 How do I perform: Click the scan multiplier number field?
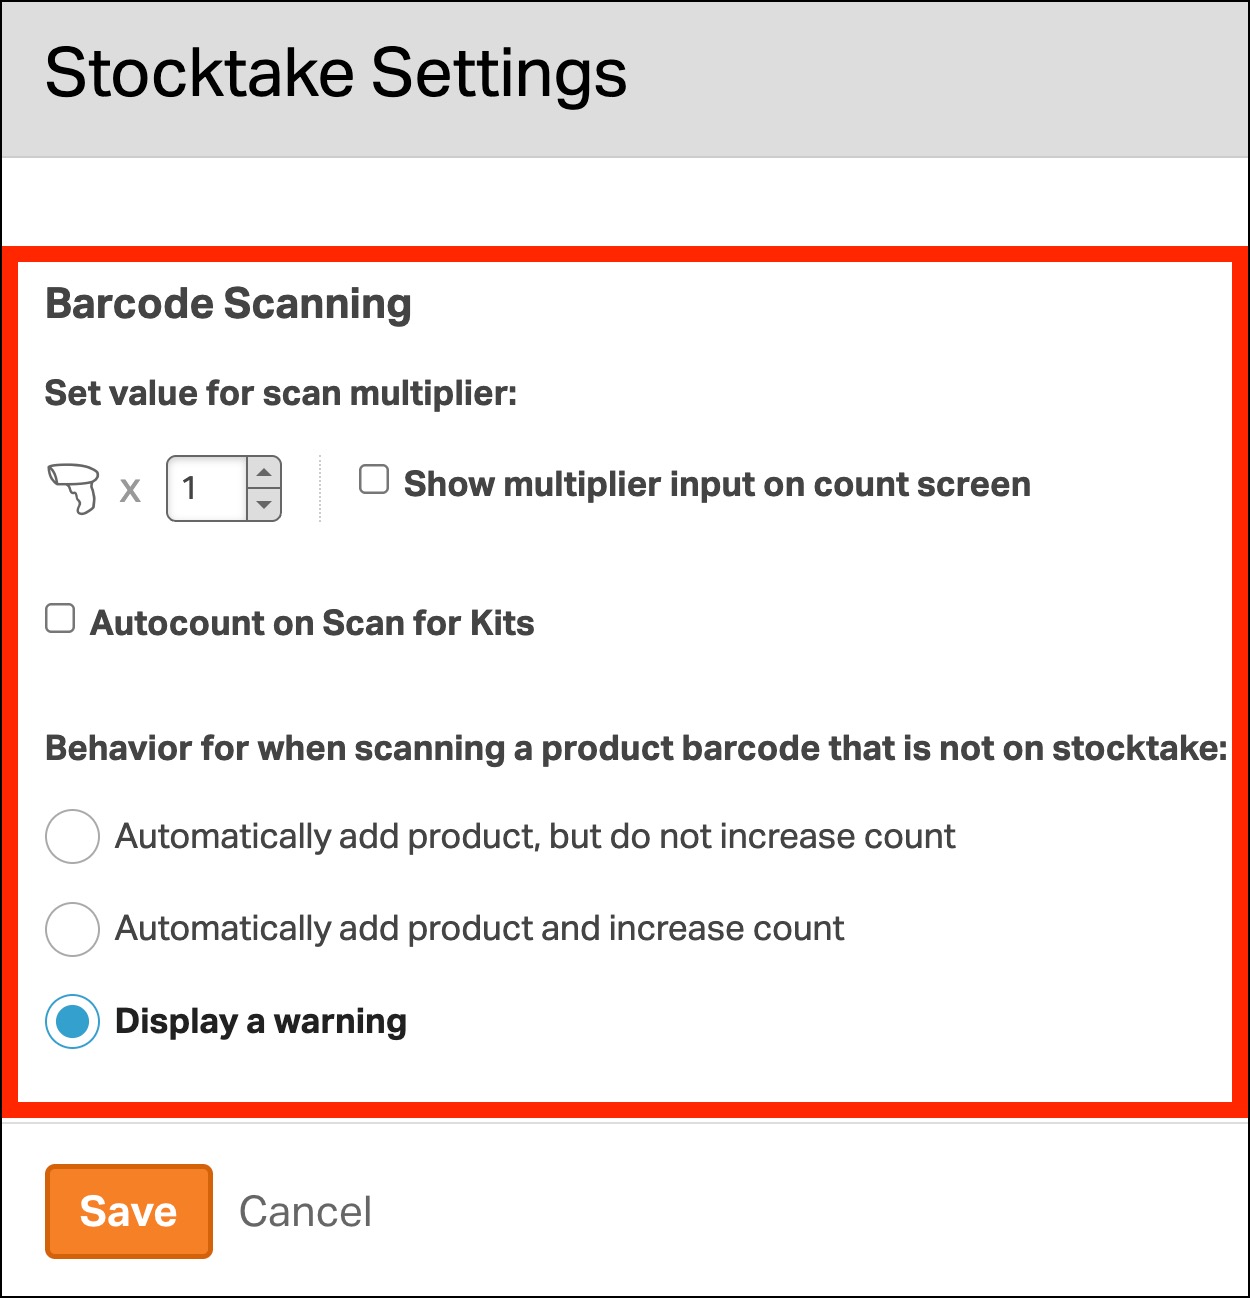pyautogui.click(x=207, y=489)
